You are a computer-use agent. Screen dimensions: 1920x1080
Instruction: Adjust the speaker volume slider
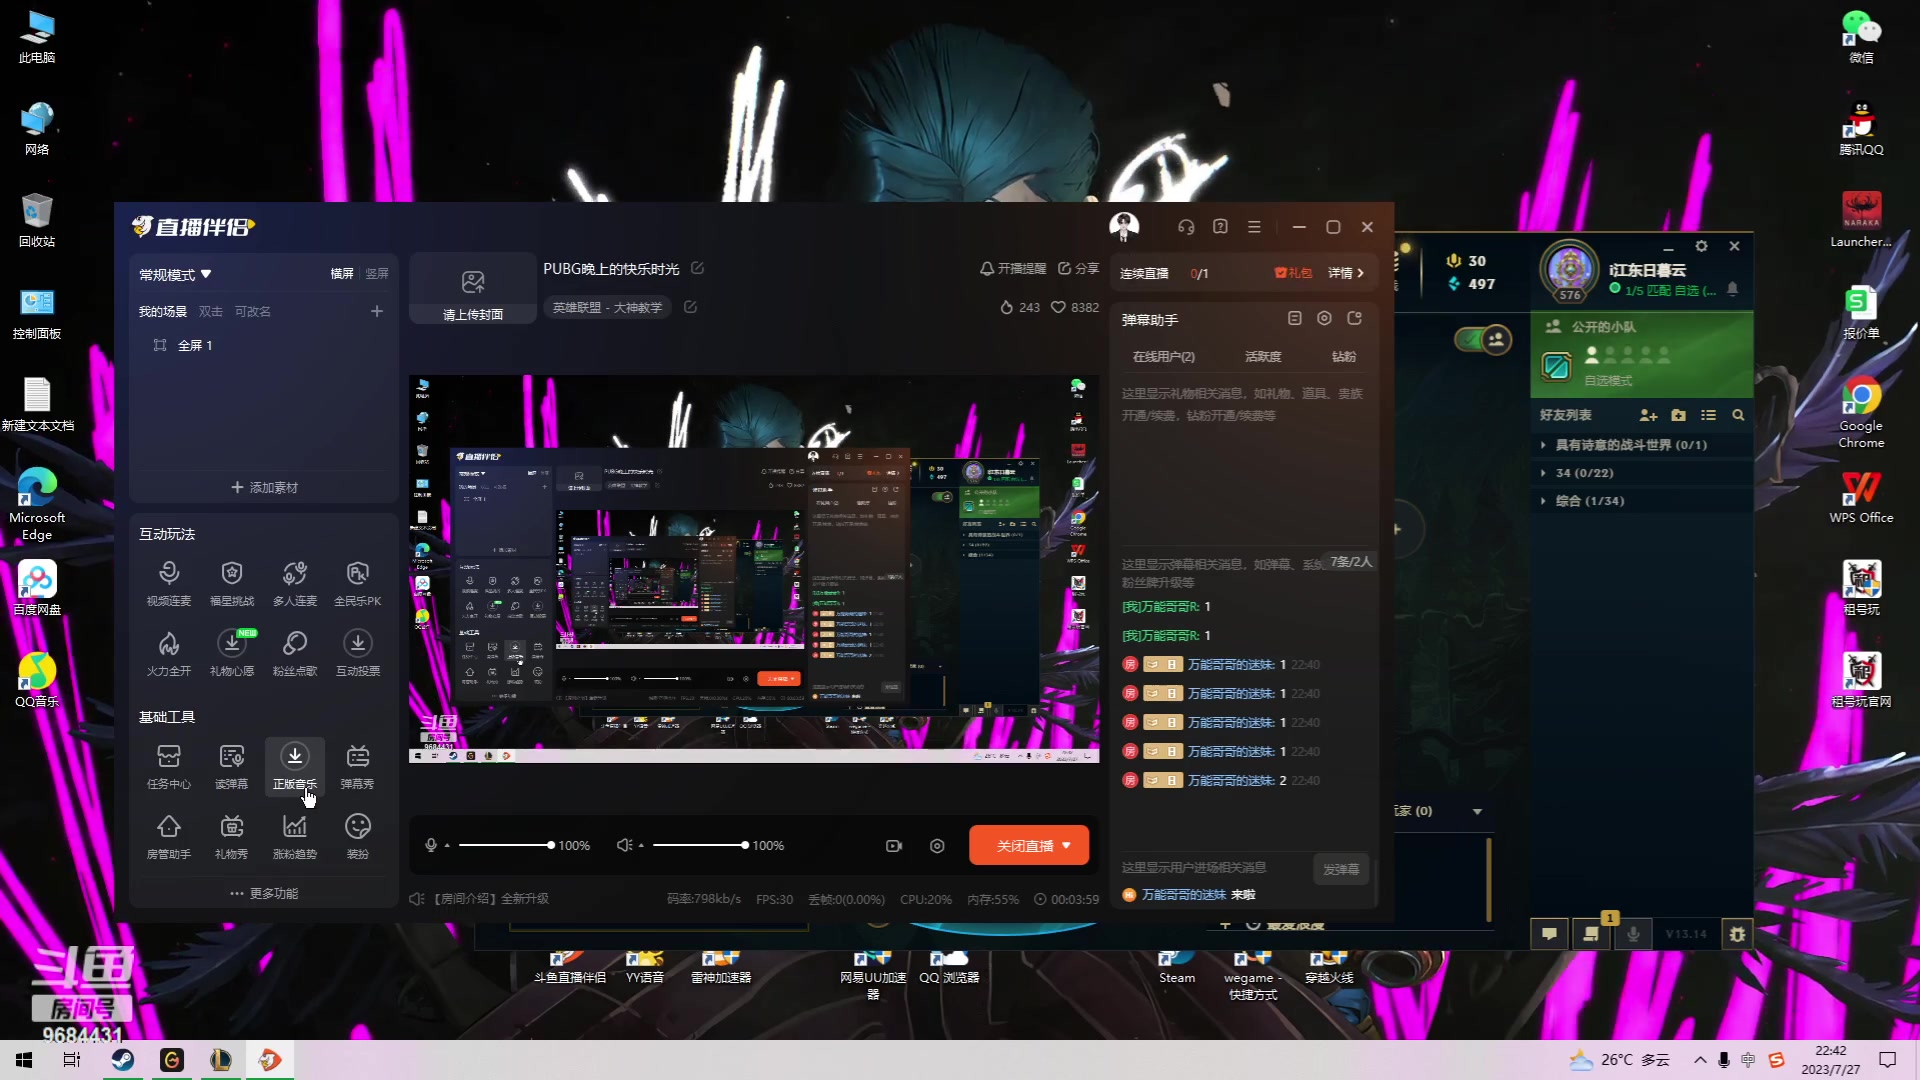point(700,846)
